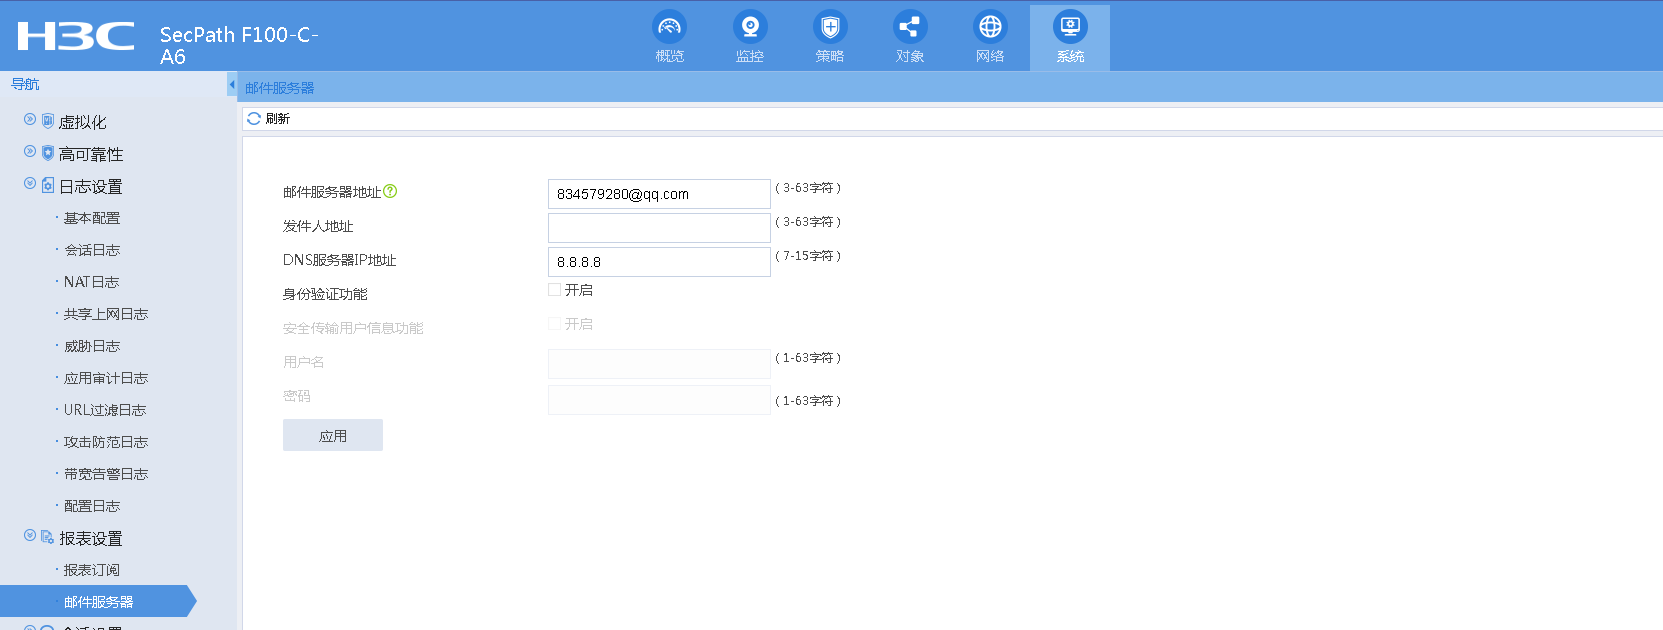Click the 报表设置 report icon

point(47,537)
